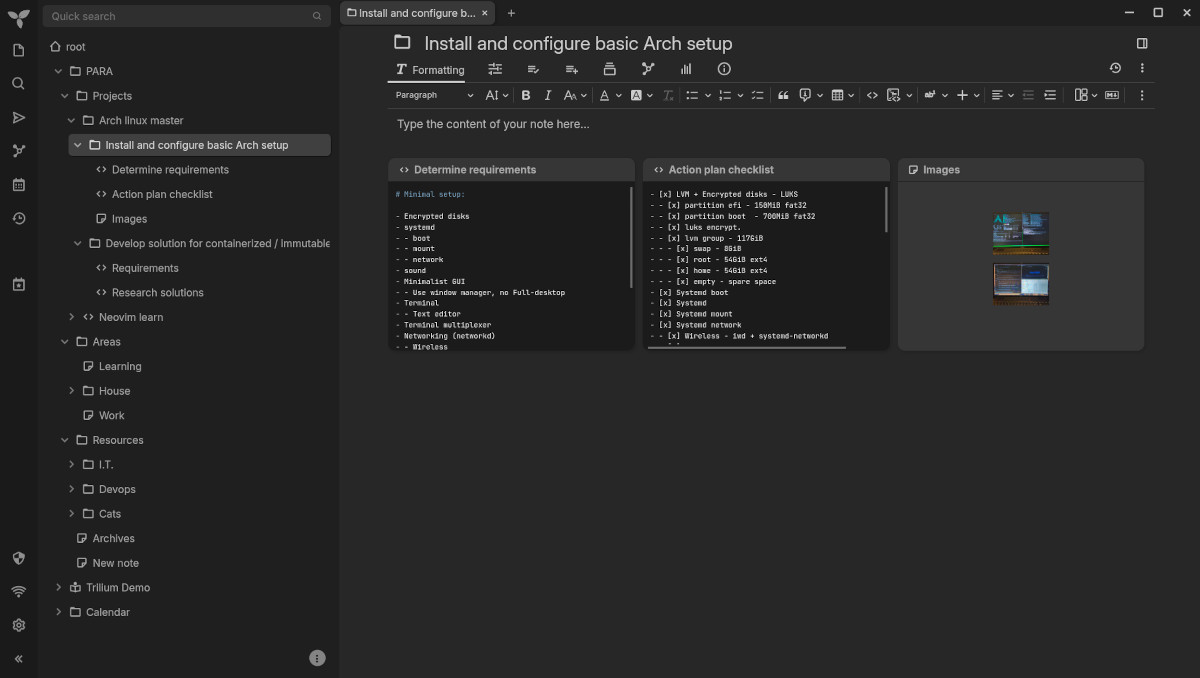This screenshot has width=1200, height=678.
Task: Open a new tab with plus button
Action: tap(511, 13)
